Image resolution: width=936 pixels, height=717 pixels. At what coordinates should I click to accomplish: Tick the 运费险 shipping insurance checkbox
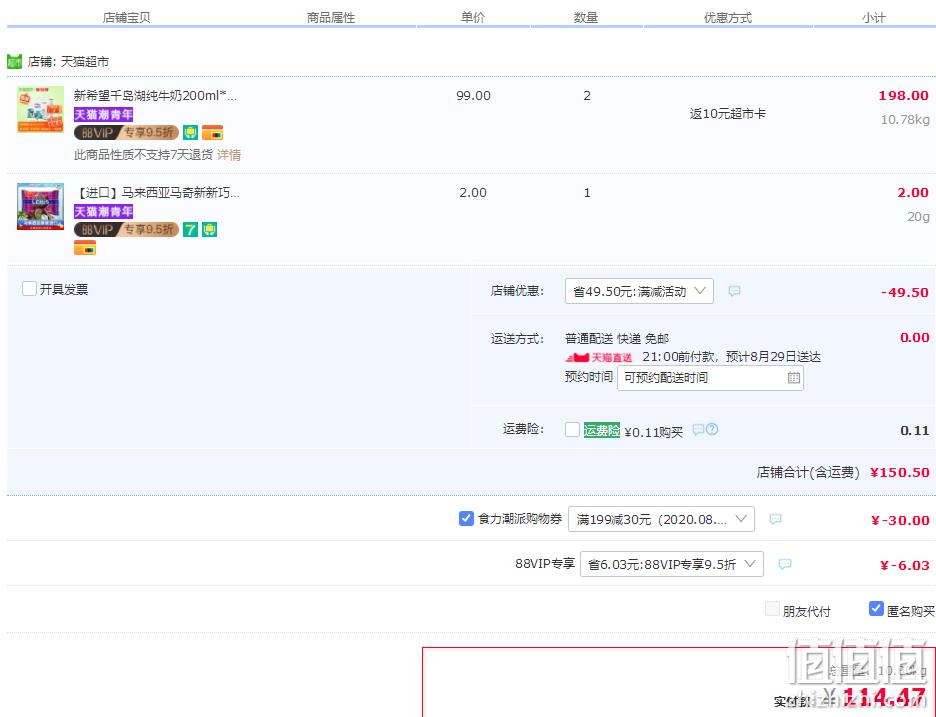pyautogui.click(x=572, y=430)
